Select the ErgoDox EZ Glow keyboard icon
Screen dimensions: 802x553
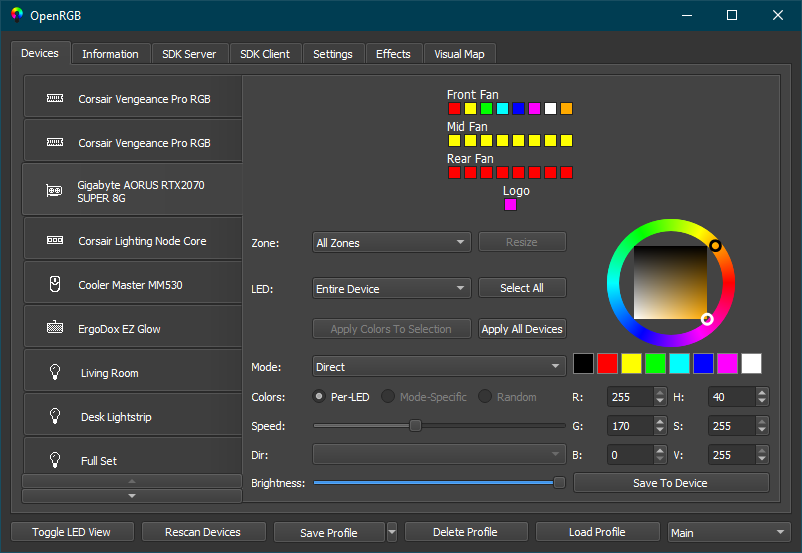[x=56, y=328]
